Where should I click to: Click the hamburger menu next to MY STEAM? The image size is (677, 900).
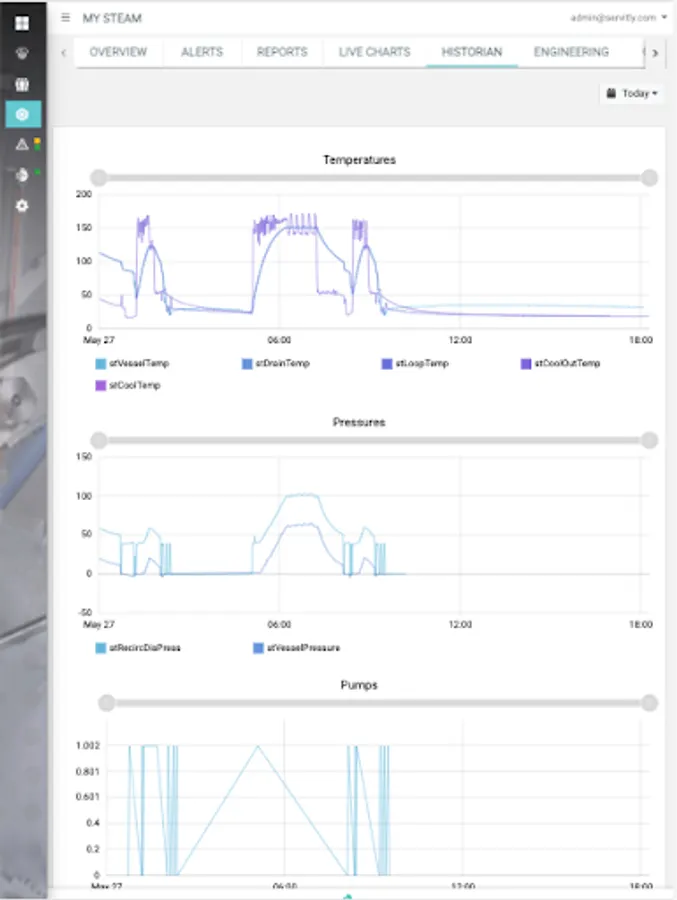click(x=65, y=18)
